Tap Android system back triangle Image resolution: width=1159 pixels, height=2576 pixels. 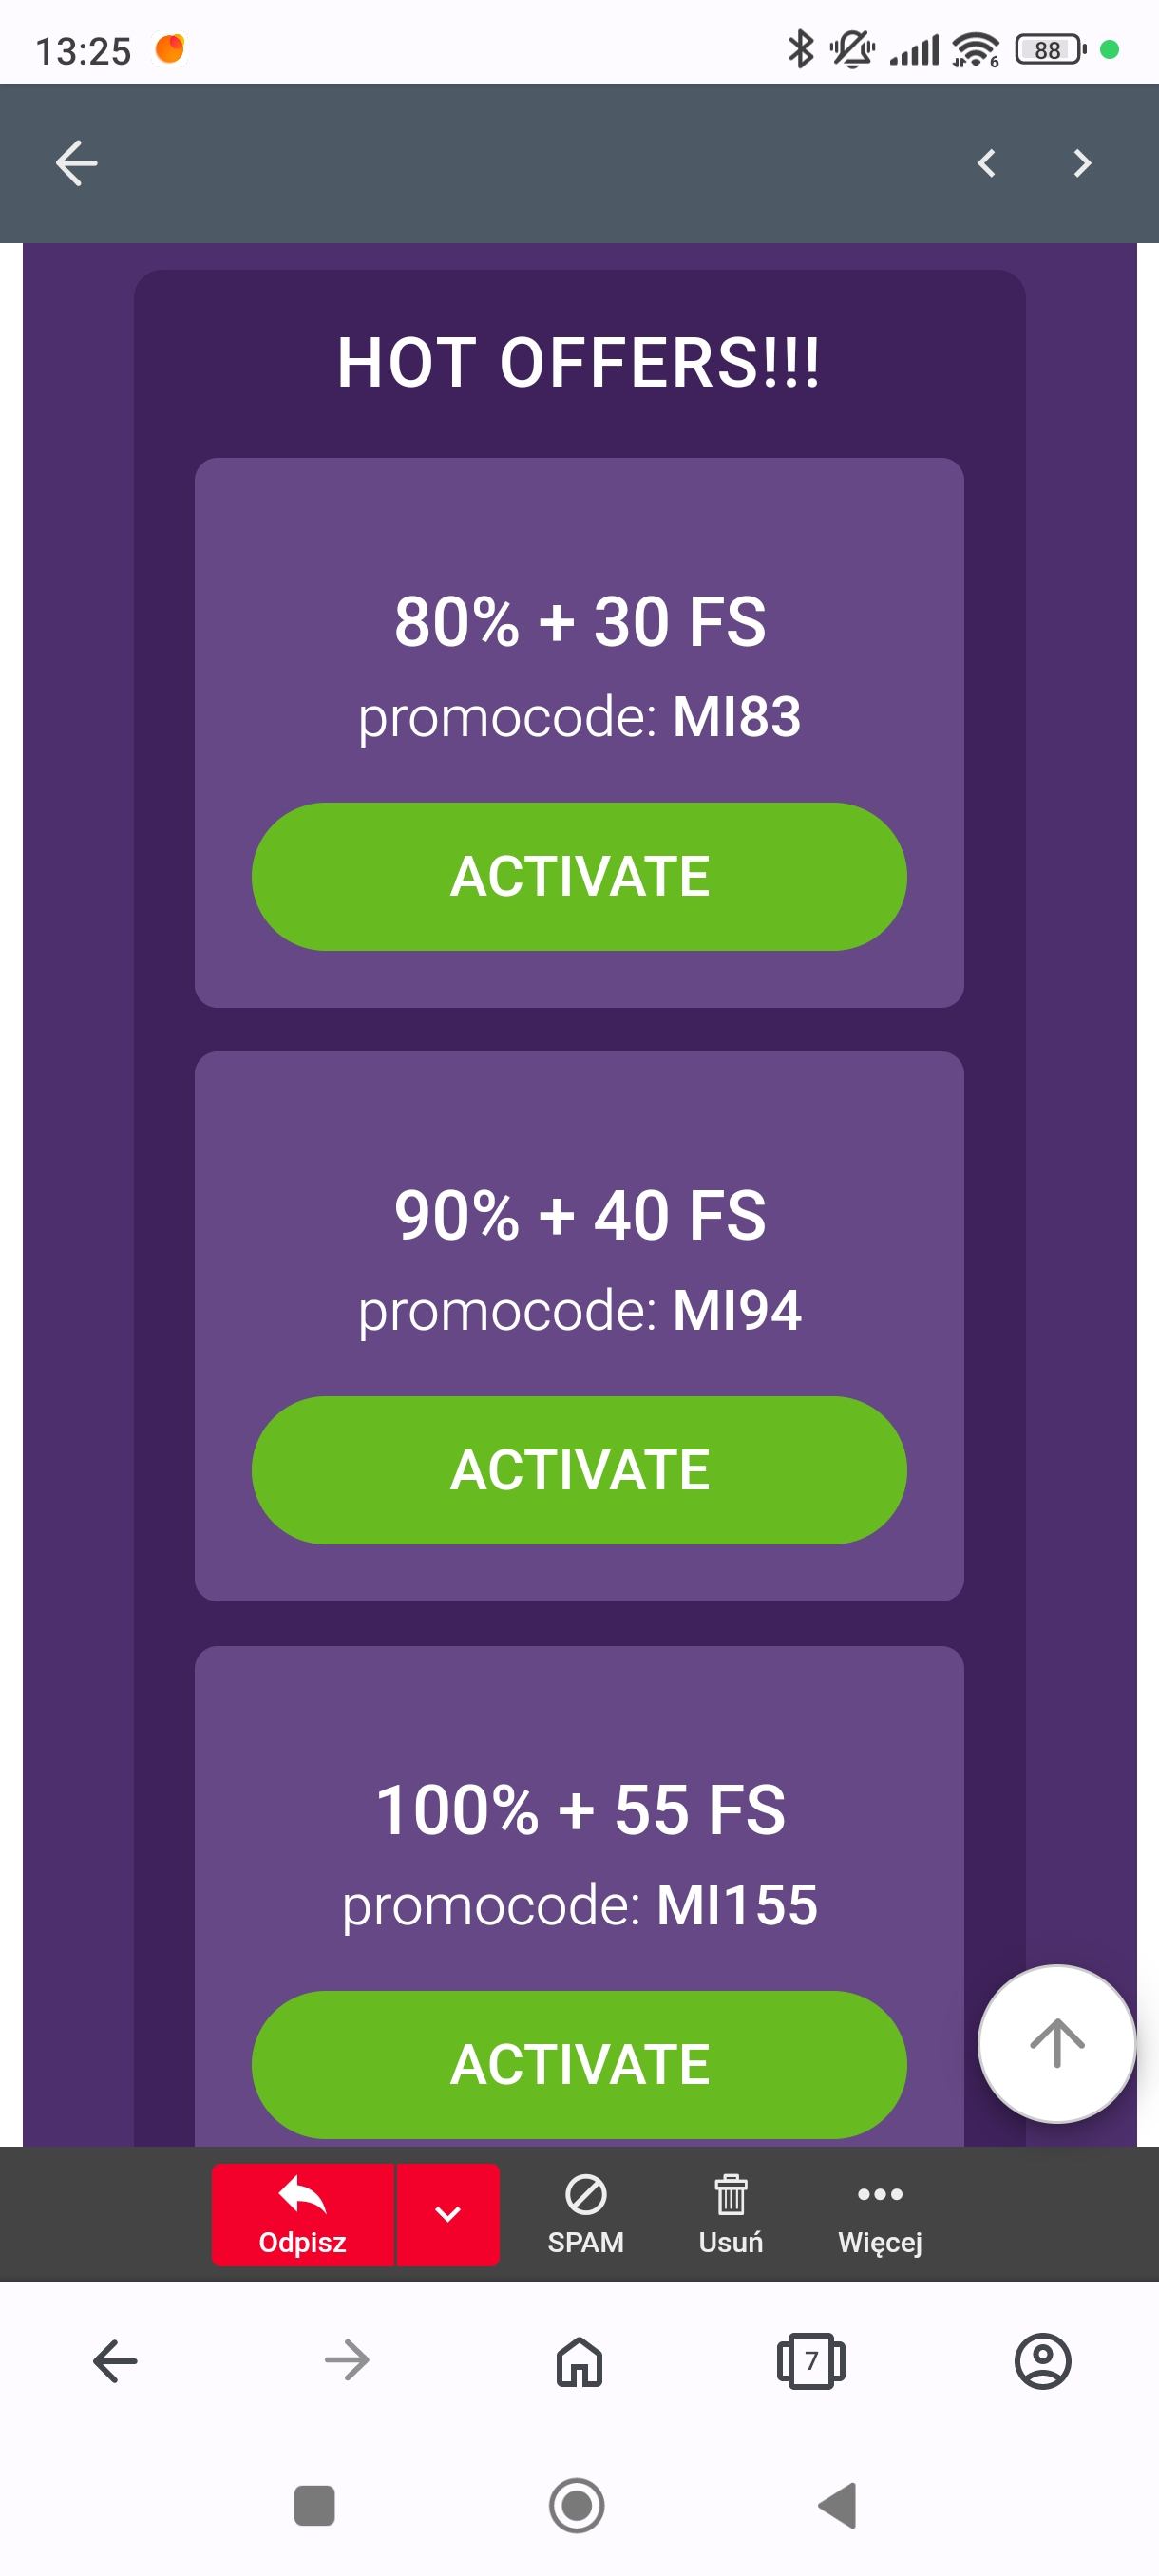838,2505
